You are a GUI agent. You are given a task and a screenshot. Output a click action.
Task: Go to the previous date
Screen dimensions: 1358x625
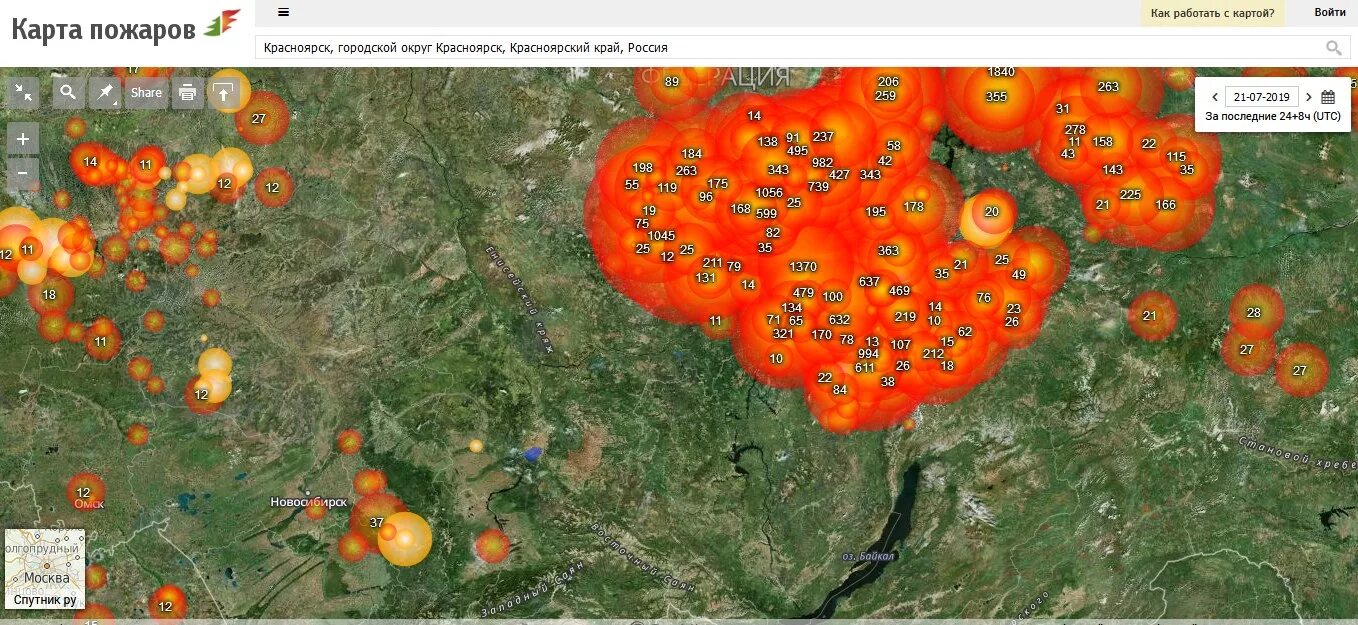(1215, 97)
